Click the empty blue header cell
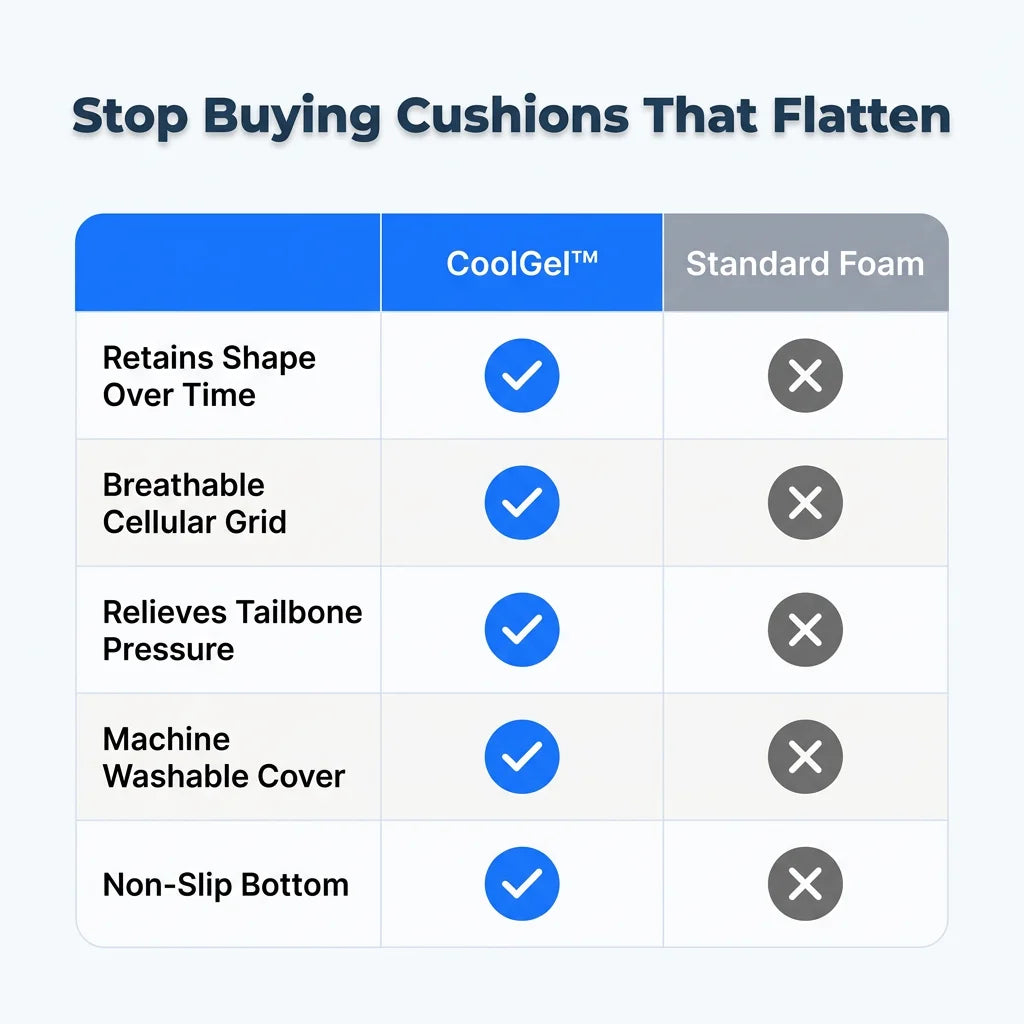Image resolution: width=1024 pixels, height=1024 pixels. 228,263
